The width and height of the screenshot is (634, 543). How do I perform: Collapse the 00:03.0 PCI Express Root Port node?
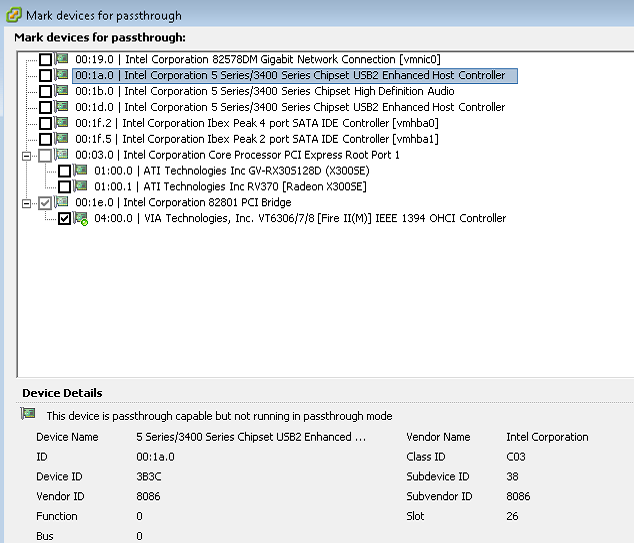pos(27,156)
